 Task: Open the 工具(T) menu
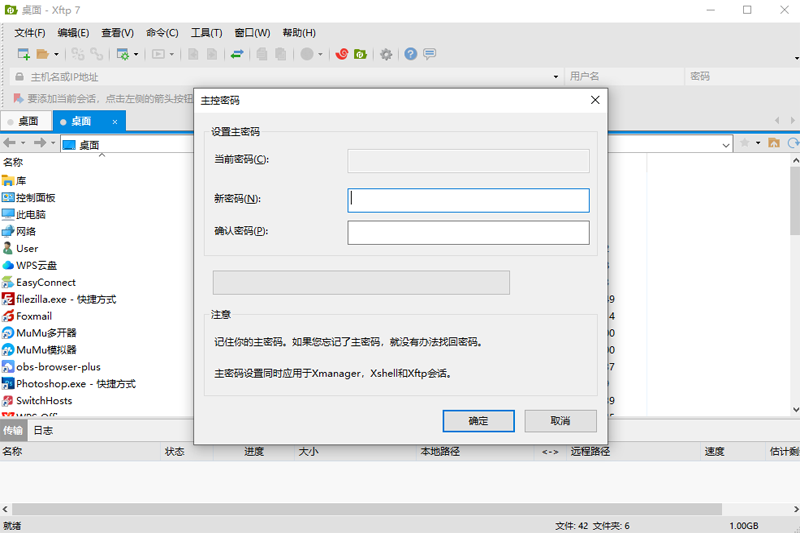click(206, 33)
